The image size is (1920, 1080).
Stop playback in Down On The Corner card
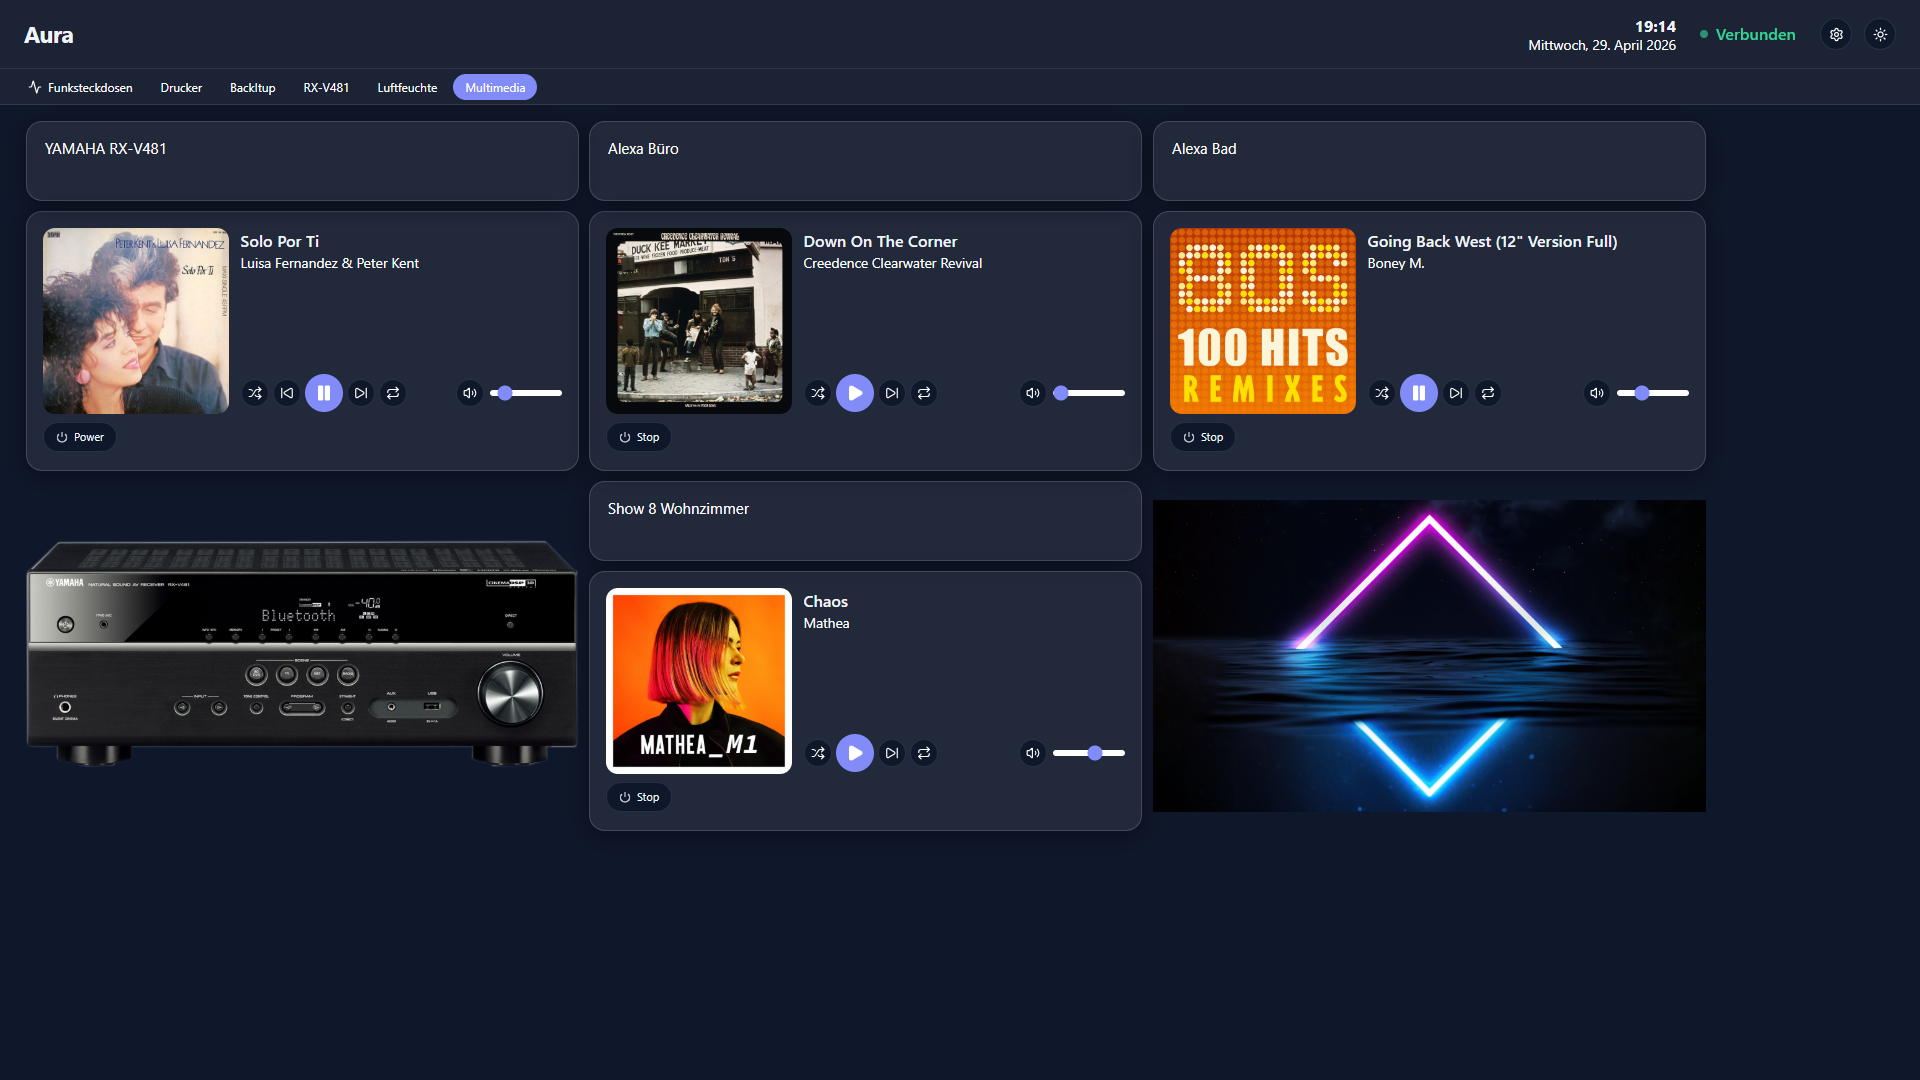tap(639, 437)
